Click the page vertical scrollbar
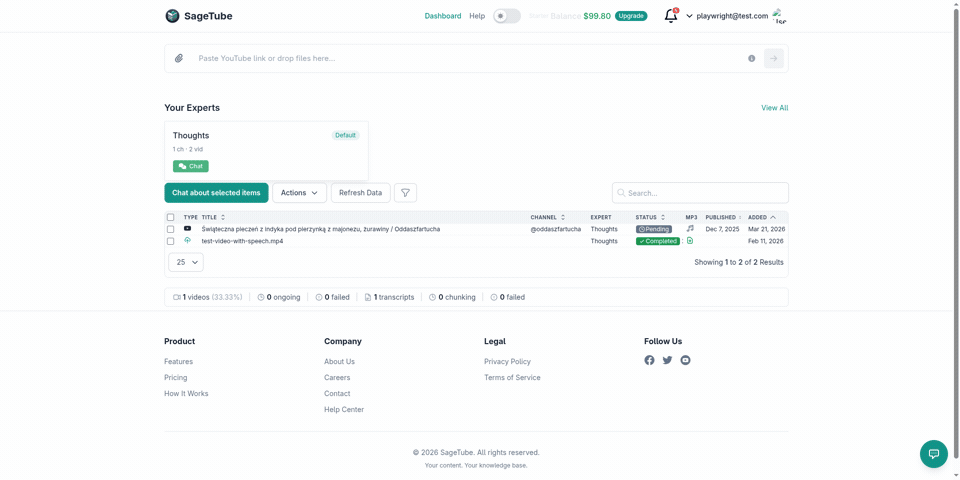The height and width of the screenshot is (480, 960). point(955,233)
